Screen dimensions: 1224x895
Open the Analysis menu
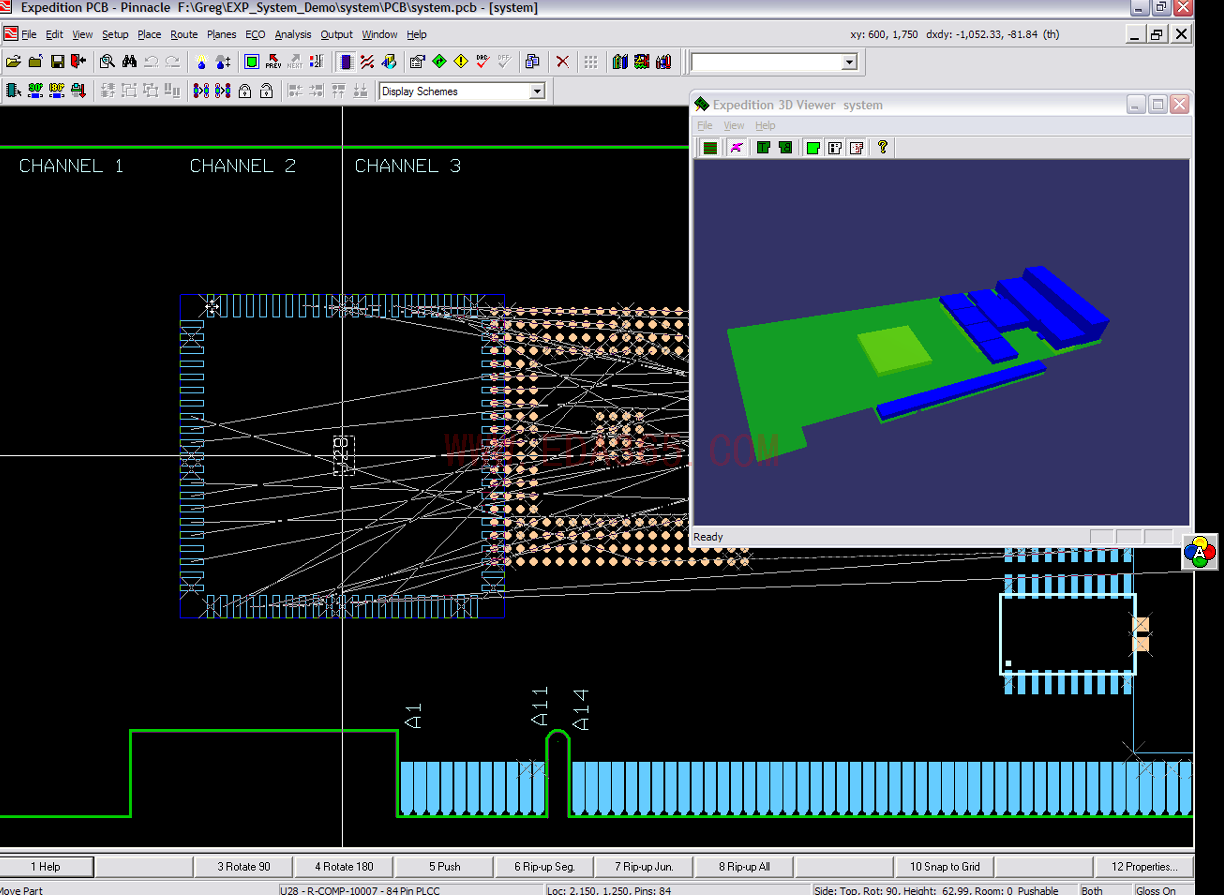293,34
